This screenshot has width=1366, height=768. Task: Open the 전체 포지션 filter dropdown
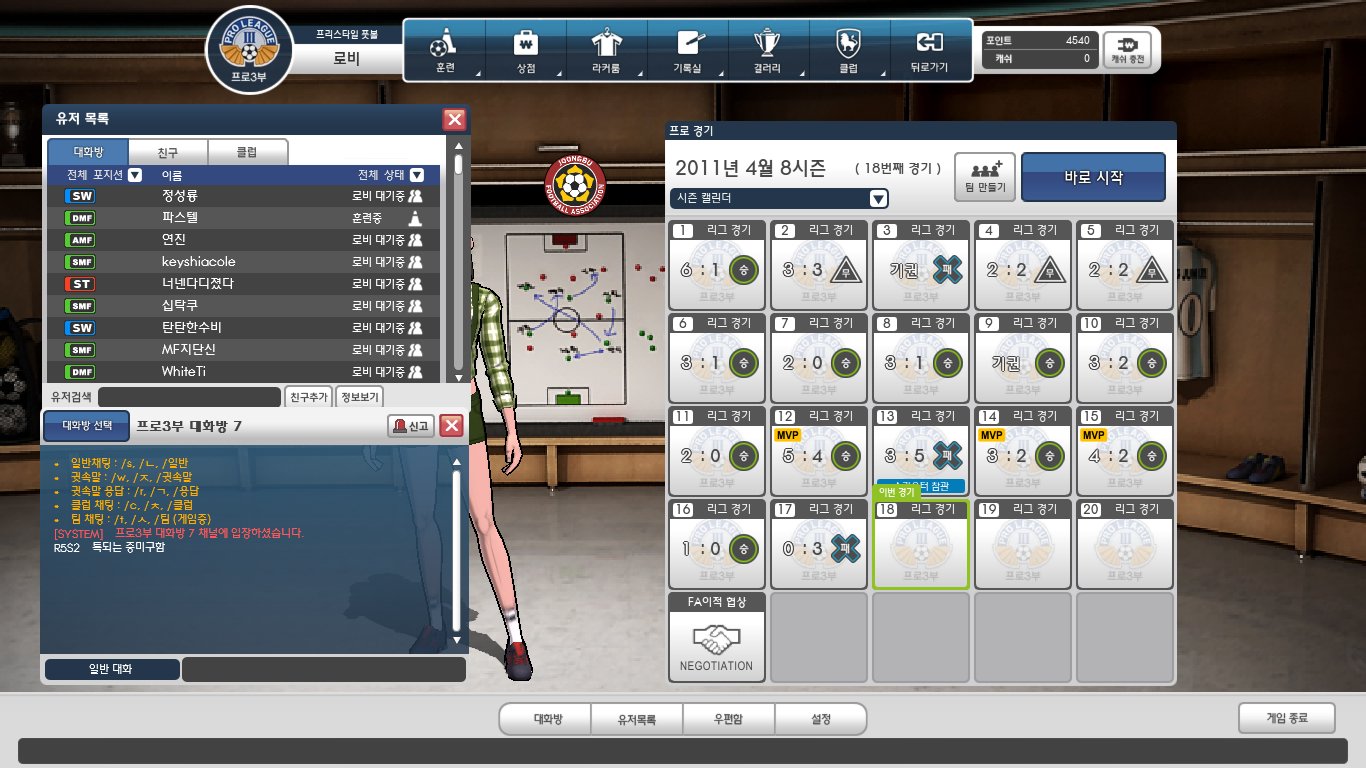click(x=135, y=175)
